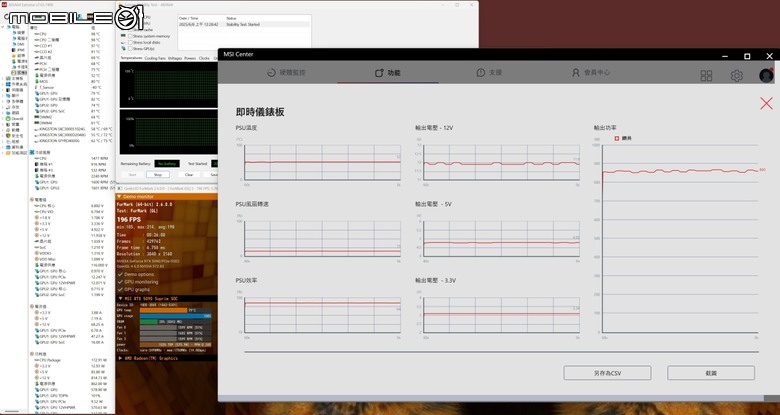Switch to Cooling Fans tab in stability test

click(155, 58)
